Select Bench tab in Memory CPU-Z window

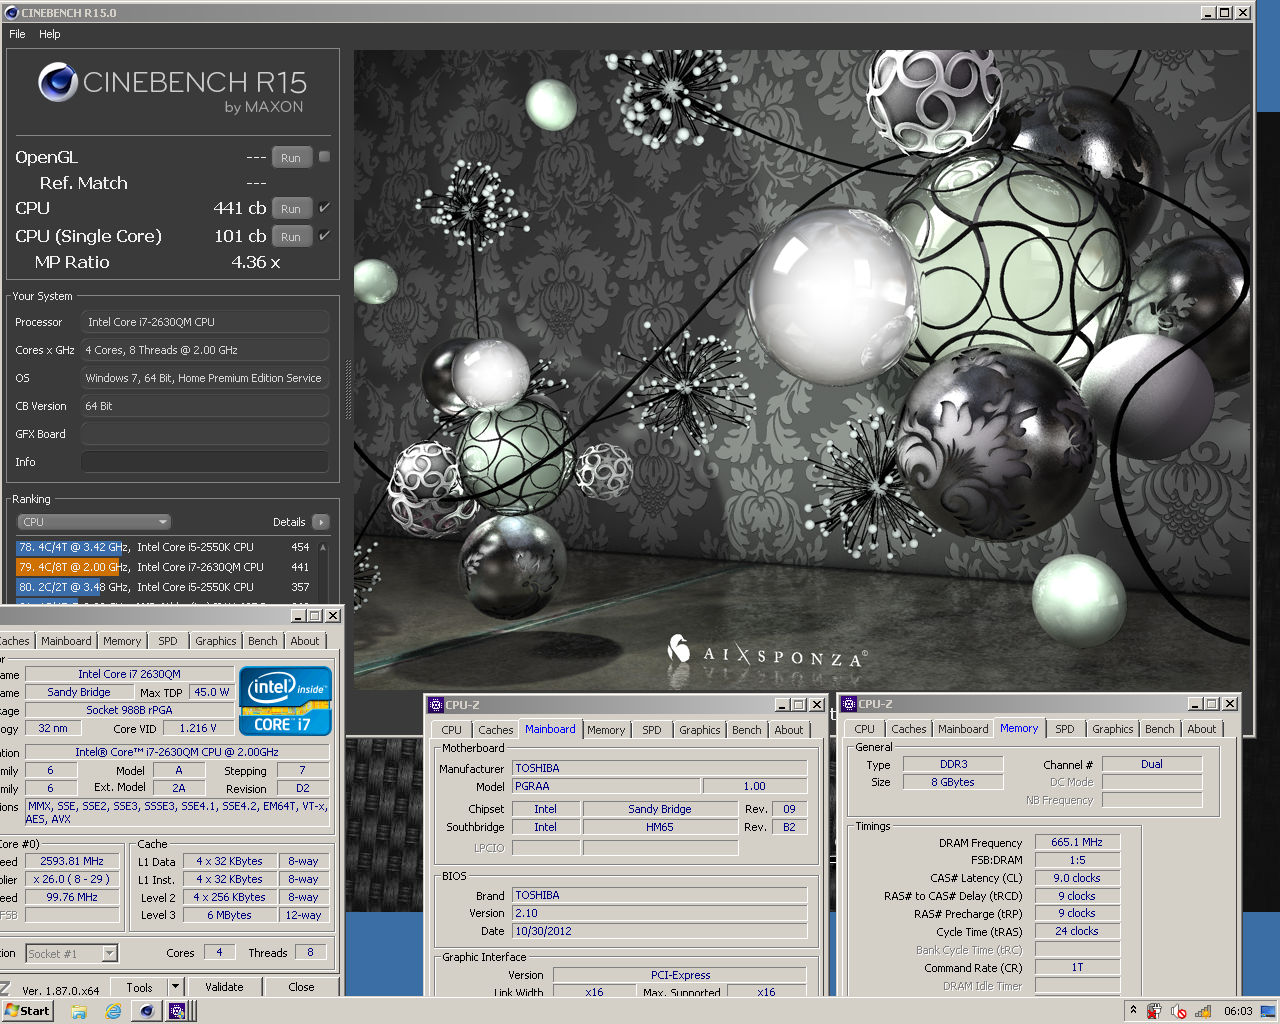[1160, 729]
